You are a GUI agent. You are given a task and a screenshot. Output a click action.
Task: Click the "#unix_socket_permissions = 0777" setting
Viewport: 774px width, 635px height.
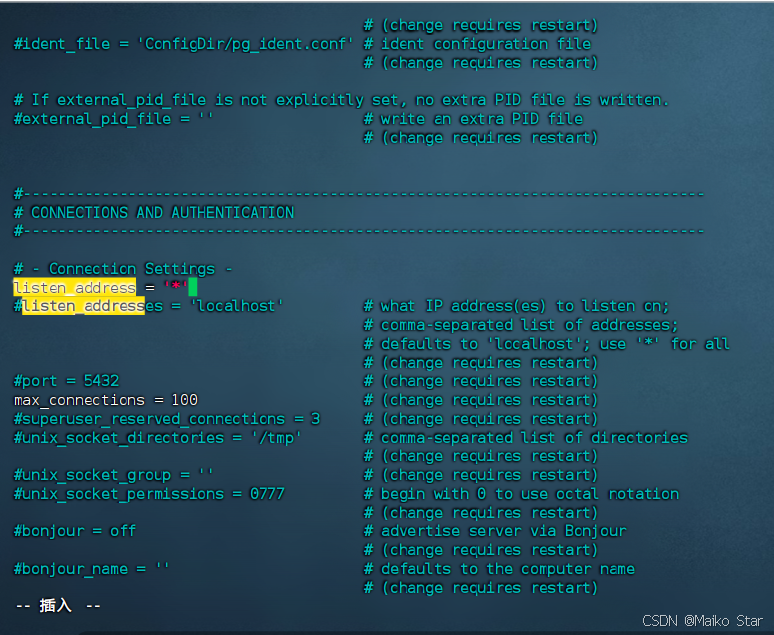pyautogui.click(x=149, y=494)
